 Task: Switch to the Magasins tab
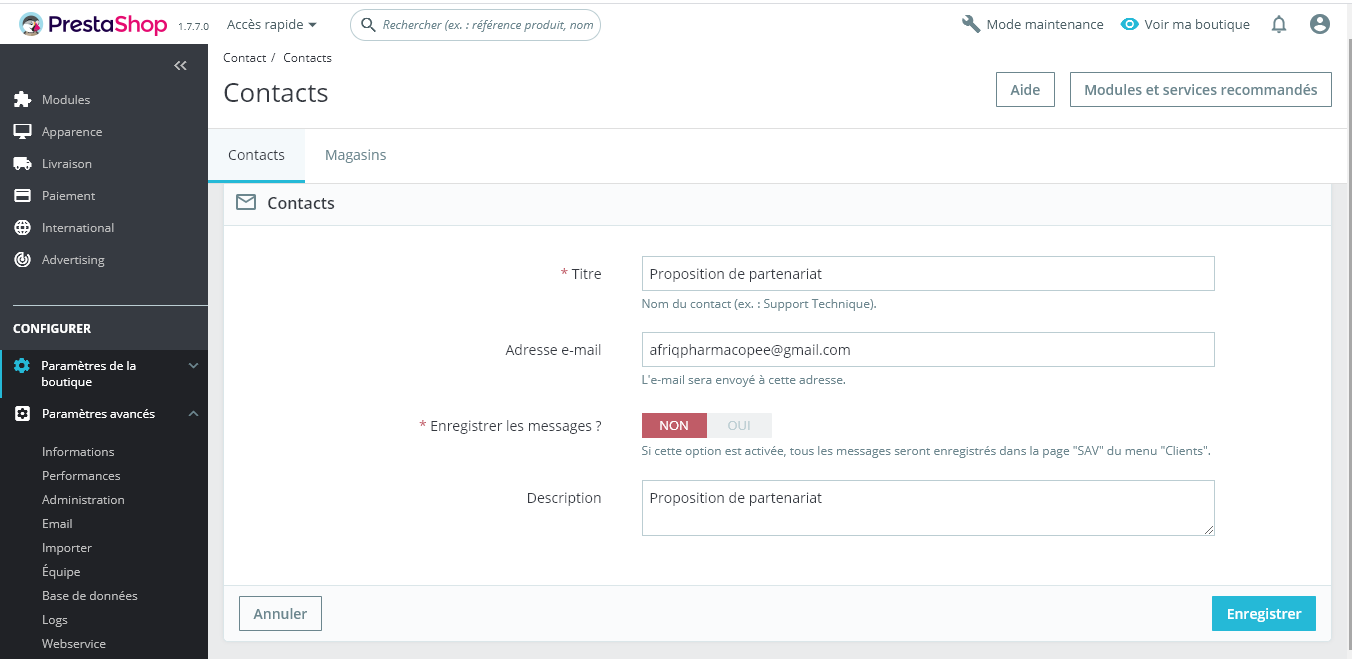click(x=356, y=155)
